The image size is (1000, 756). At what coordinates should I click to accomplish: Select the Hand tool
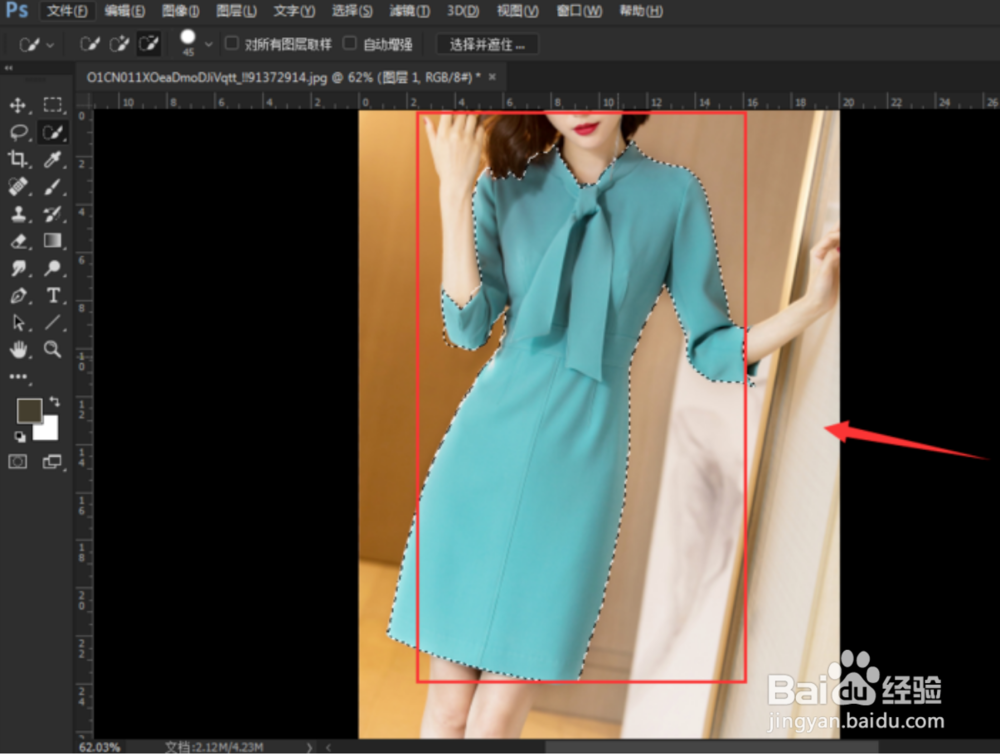point(18,350)
